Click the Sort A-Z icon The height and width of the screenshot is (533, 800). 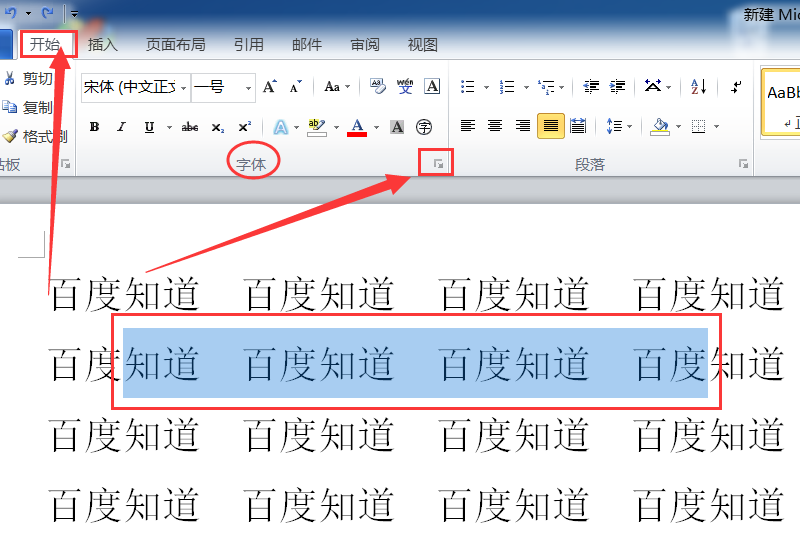click(x=698, y=86)
